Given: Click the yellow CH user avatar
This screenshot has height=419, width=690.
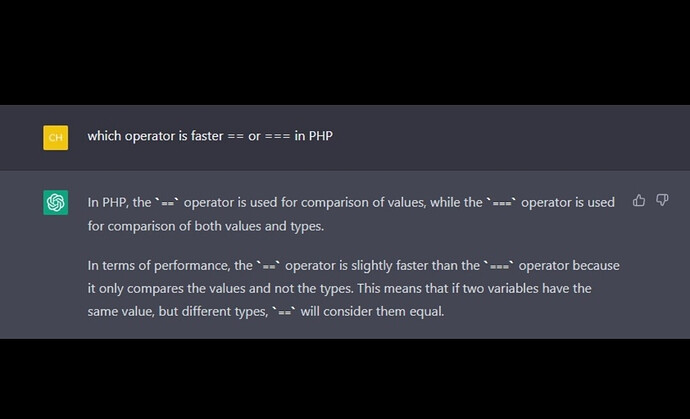Looking at the screenshot, I should pyautogui.click(x=56, y=137).
